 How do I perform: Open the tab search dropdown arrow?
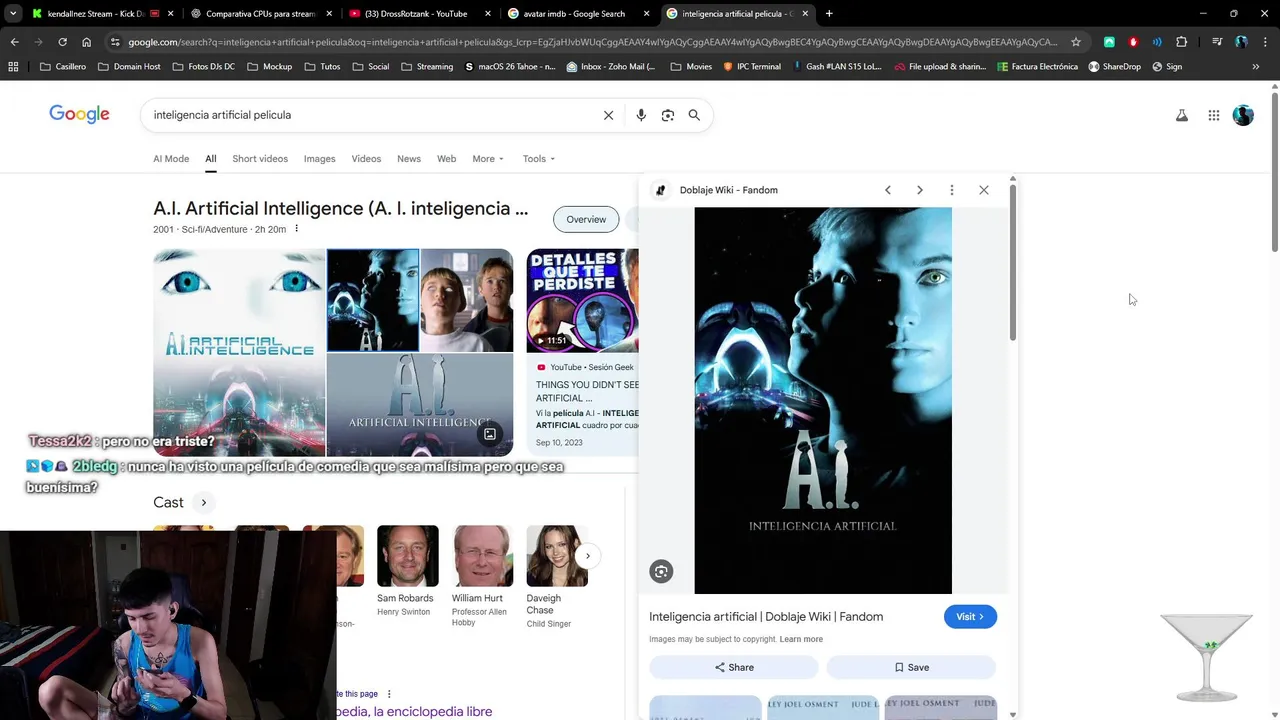[x=13, y=14]
